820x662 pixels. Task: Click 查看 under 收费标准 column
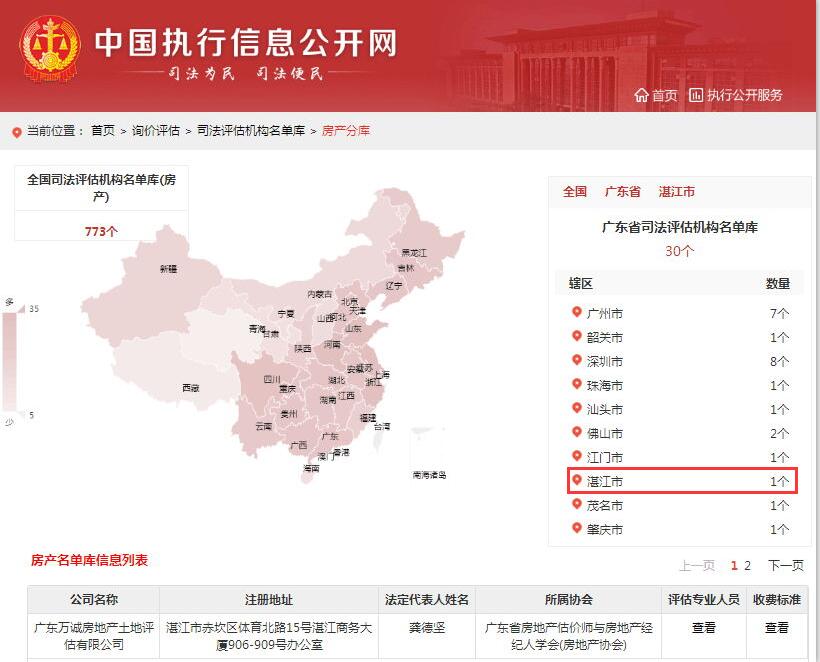777,627
